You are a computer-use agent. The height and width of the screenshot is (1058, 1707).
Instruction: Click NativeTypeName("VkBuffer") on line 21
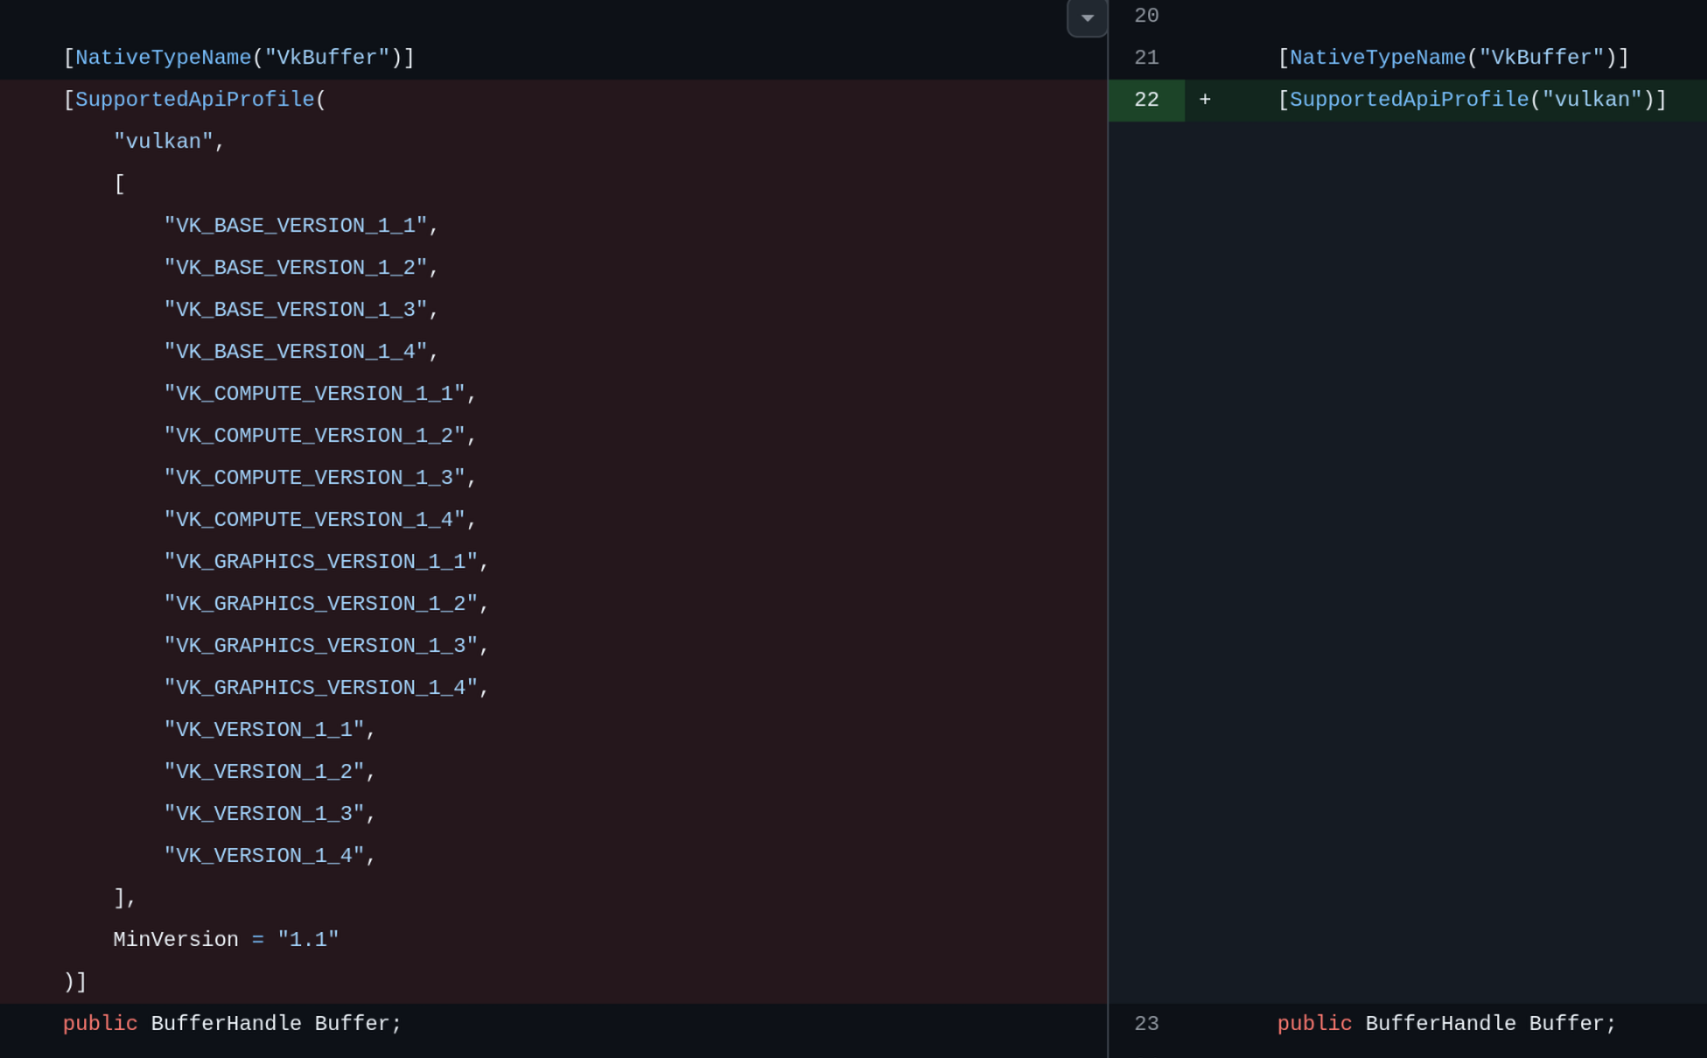pyautogui.click(x=1453, y=58)
